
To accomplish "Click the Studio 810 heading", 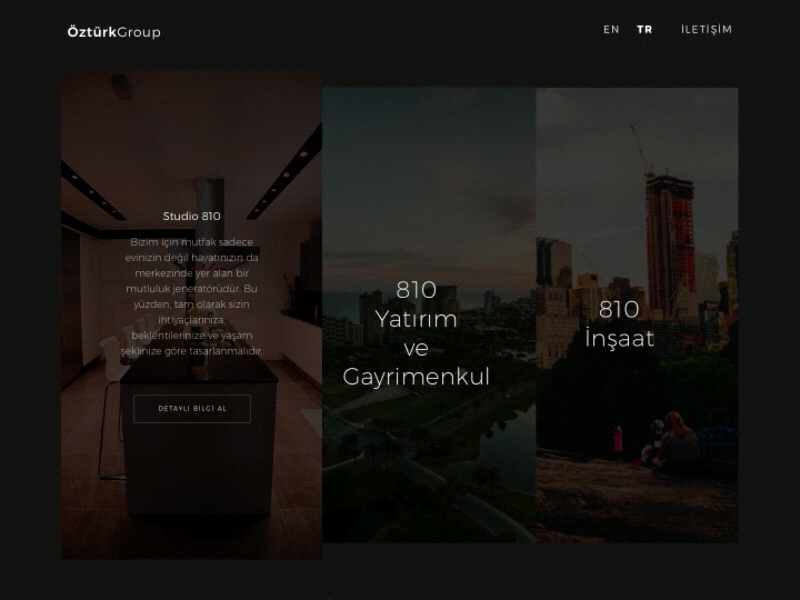I will point(192,213).
